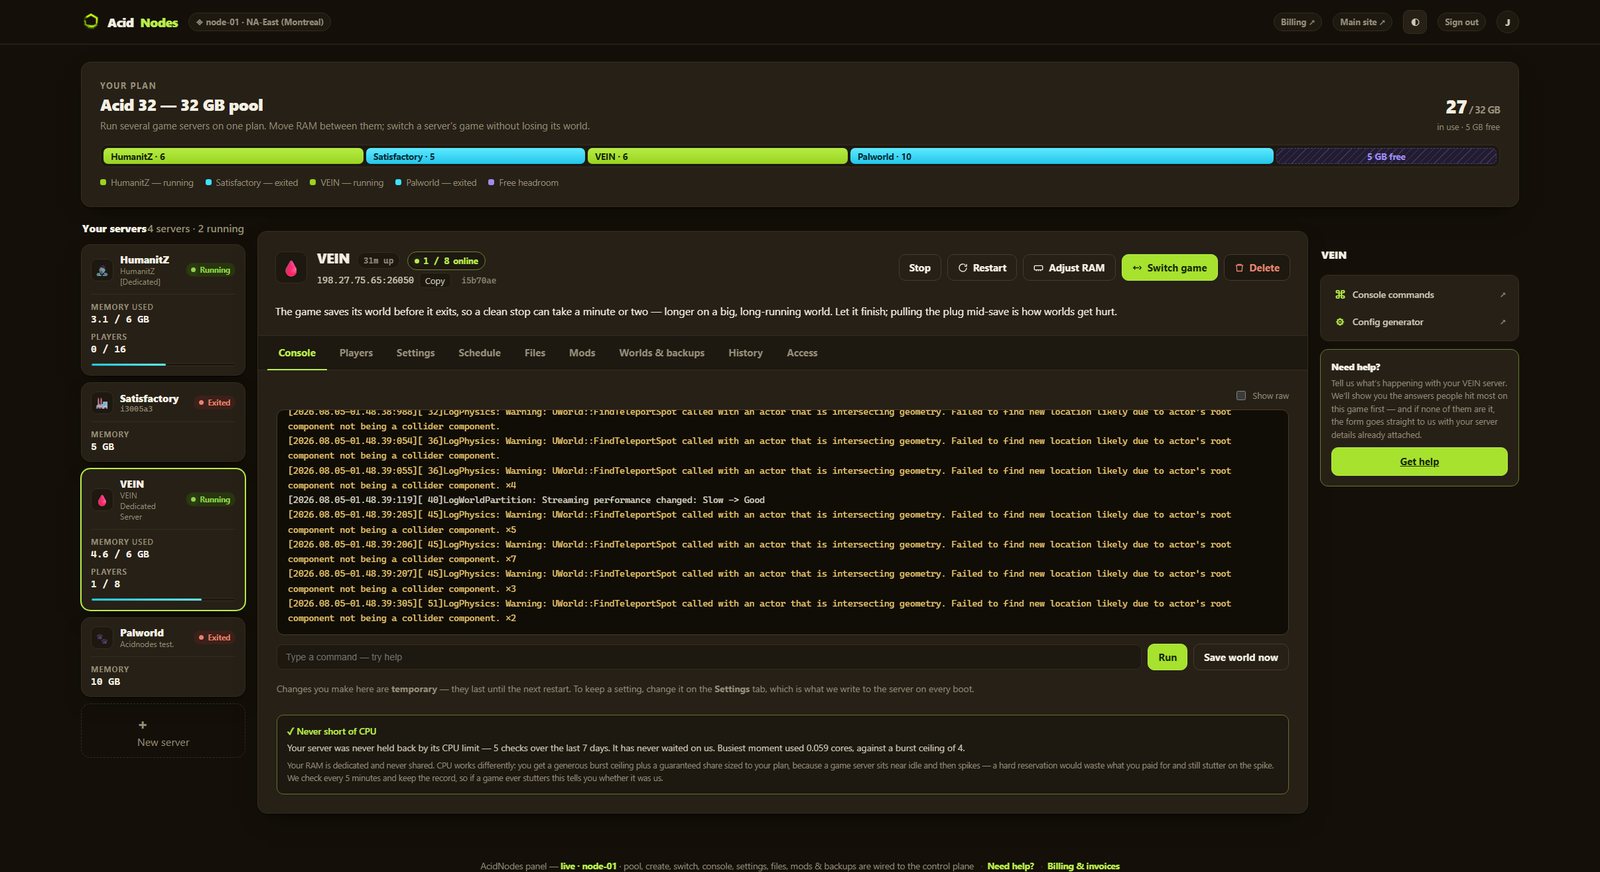
Task: Click the 'Never short of CPU' heading
Action: tap(332, 732)
